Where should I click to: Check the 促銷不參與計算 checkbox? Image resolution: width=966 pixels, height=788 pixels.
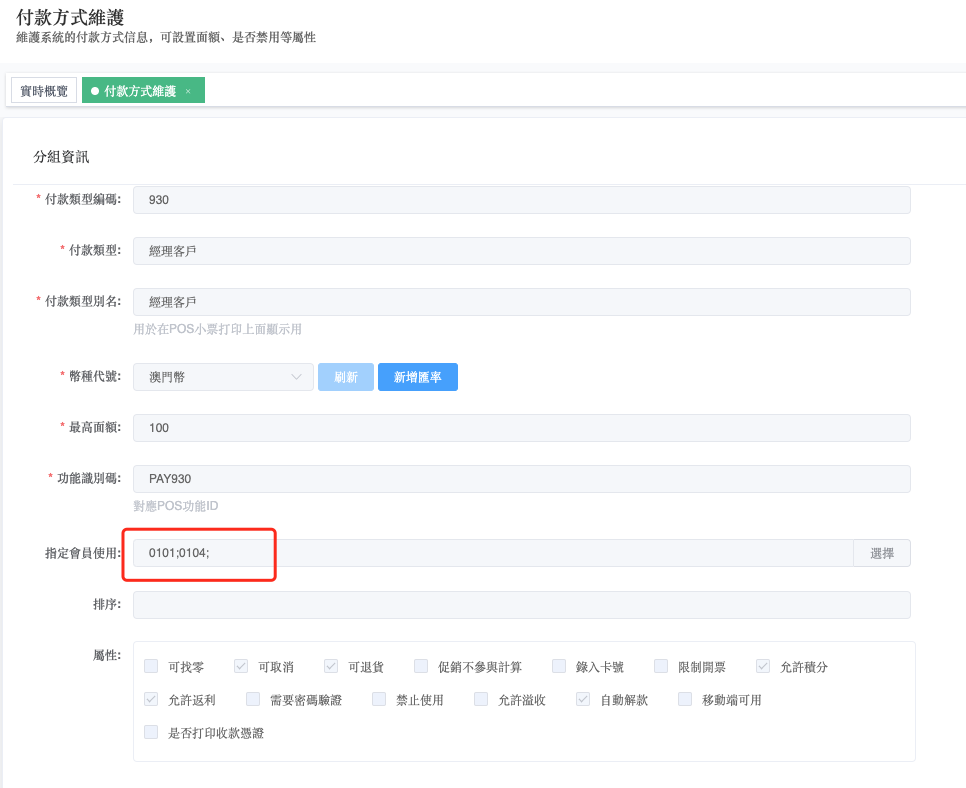(421, 665)
